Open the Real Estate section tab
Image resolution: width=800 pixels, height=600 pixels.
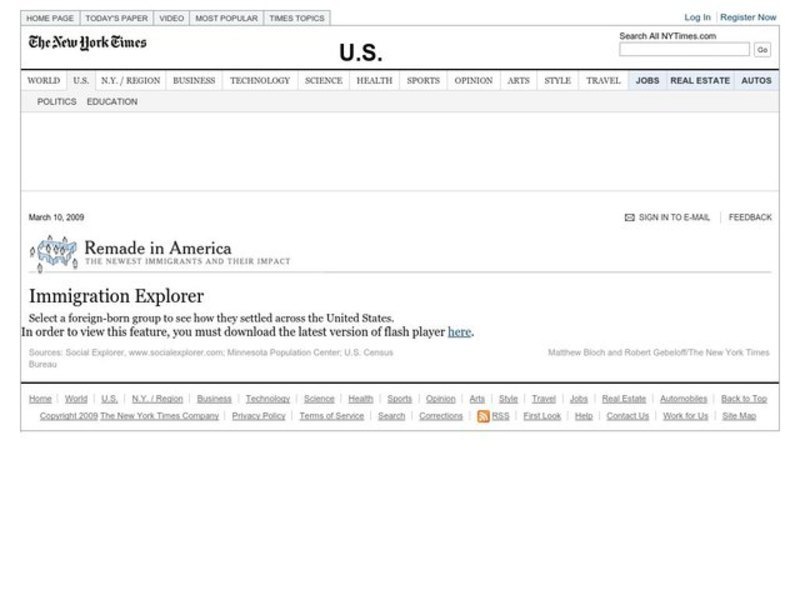pos(700,81)
